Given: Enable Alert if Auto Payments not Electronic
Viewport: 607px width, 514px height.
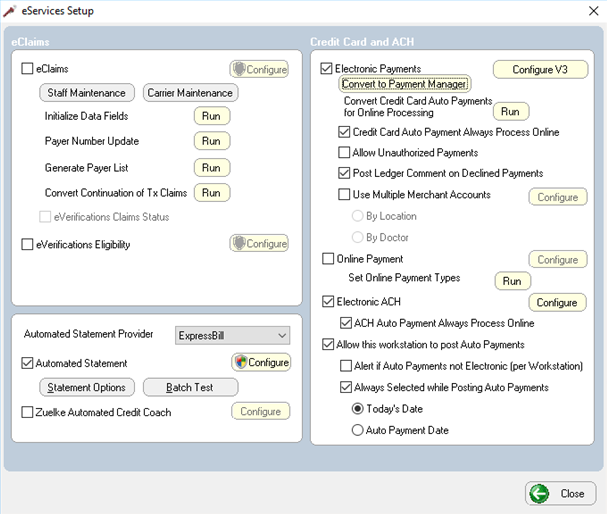Looking at the screenshot, I should click(346, 366).
